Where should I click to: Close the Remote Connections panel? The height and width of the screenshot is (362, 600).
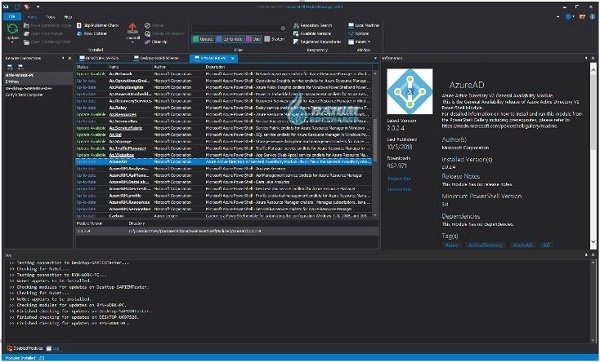click(70, 58)
